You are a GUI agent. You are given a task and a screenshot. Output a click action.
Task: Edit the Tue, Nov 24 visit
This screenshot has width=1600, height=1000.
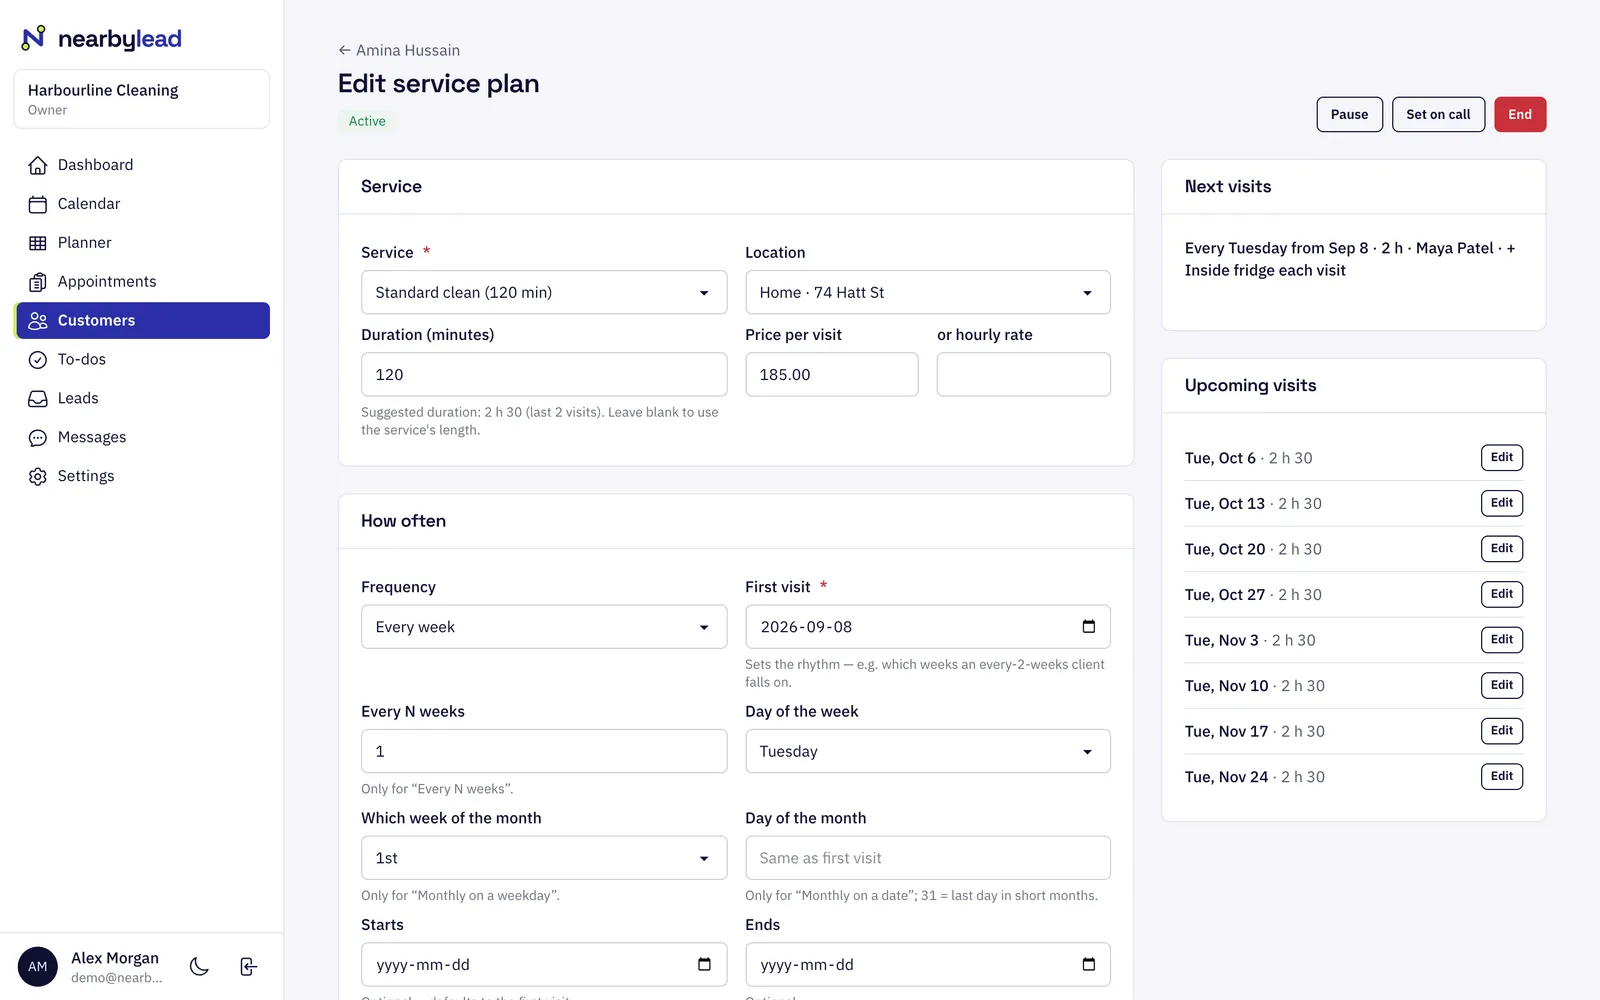(x=1502, y=776)
